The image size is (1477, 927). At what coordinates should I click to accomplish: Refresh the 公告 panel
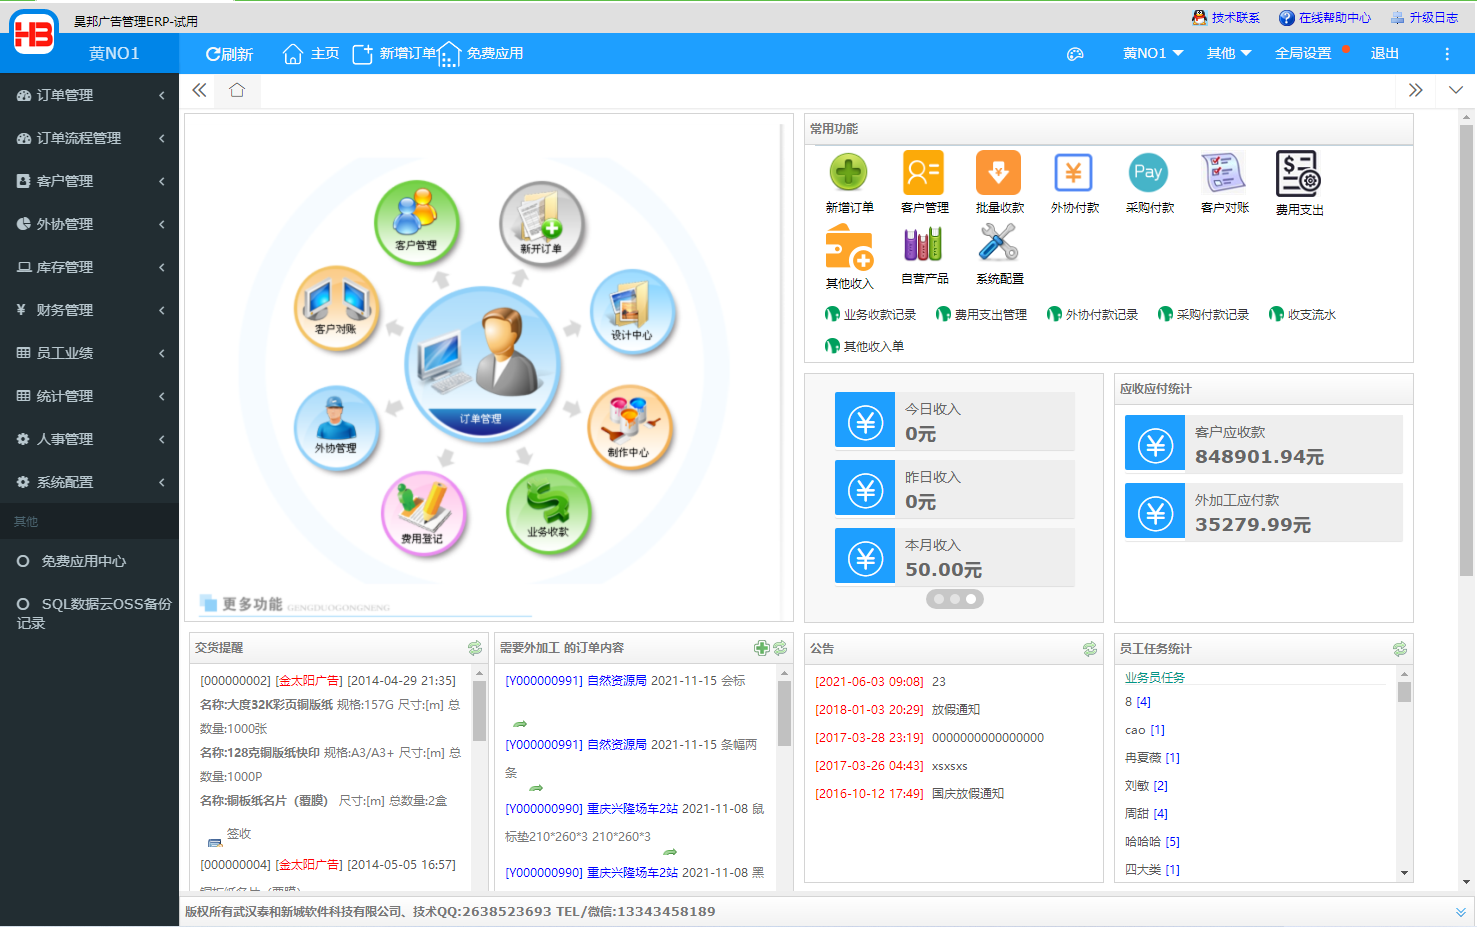pos(1090,649)
